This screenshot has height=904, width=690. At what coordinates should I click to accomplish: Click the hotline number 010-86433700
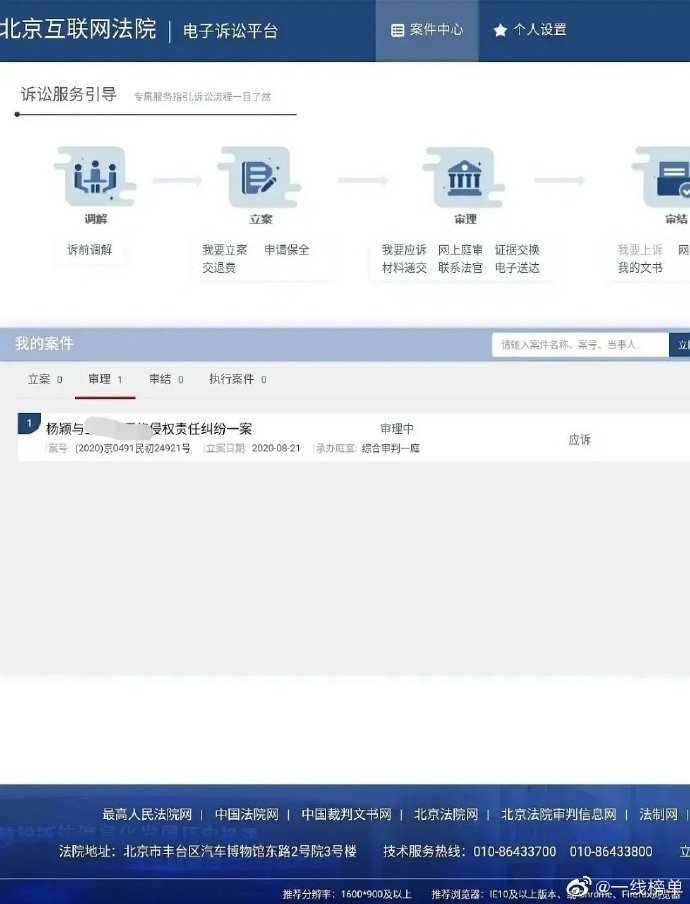[514, 852]
